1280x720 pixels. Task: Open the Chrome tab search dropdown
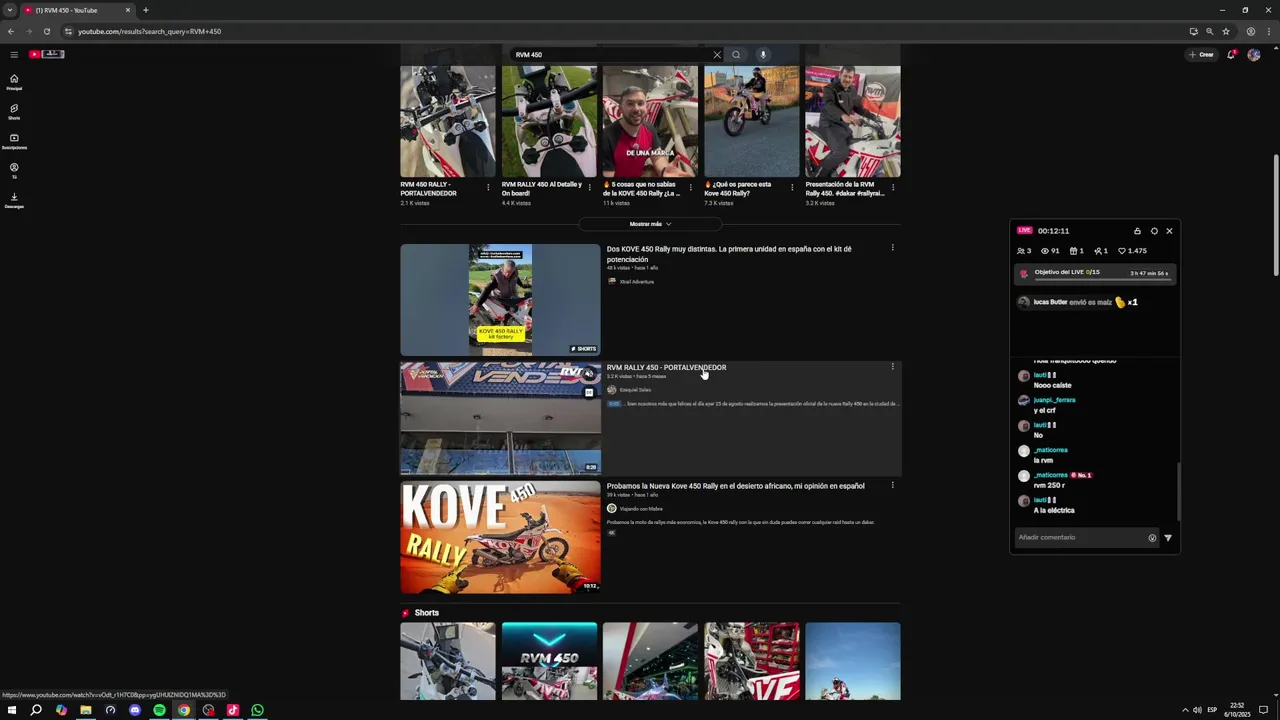(x=10, y=10)
